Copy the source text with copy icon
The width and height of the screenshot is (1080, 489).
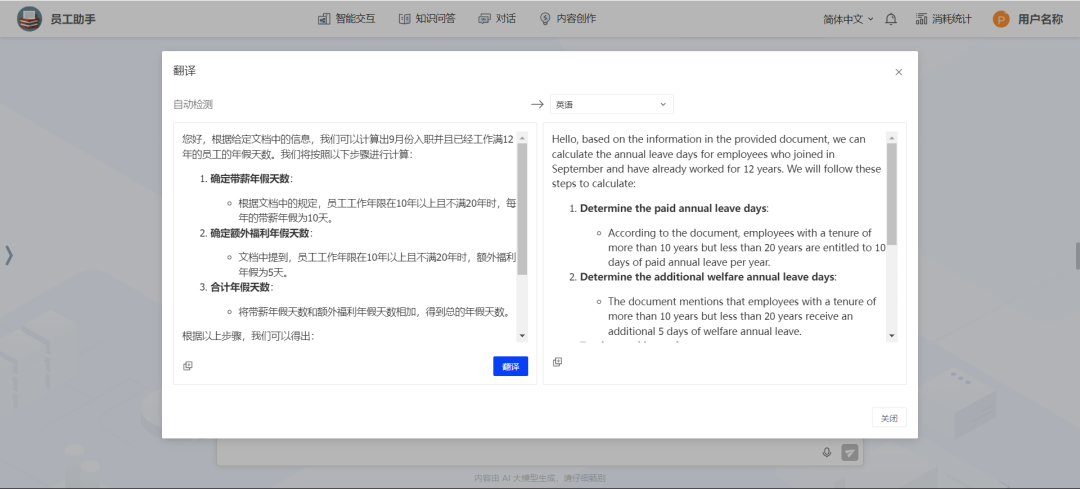pyautogui.click(x=187, y=366)
